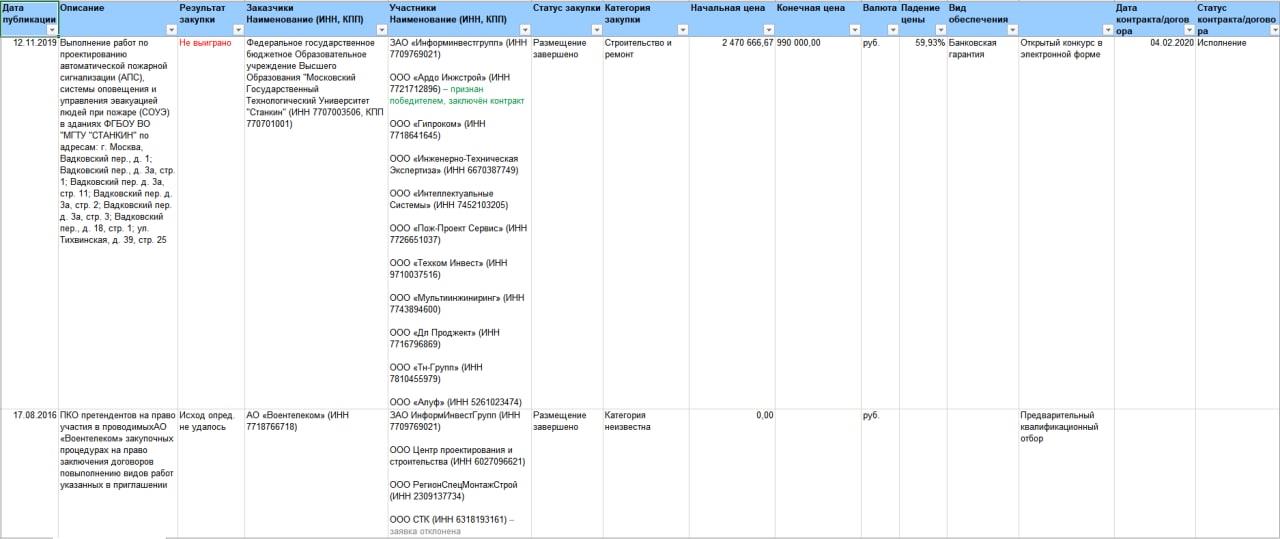The height and width of the screenshot is (539, 1280).
Task: Click participant ООО «Гипроком» entry
Action: 437,129
